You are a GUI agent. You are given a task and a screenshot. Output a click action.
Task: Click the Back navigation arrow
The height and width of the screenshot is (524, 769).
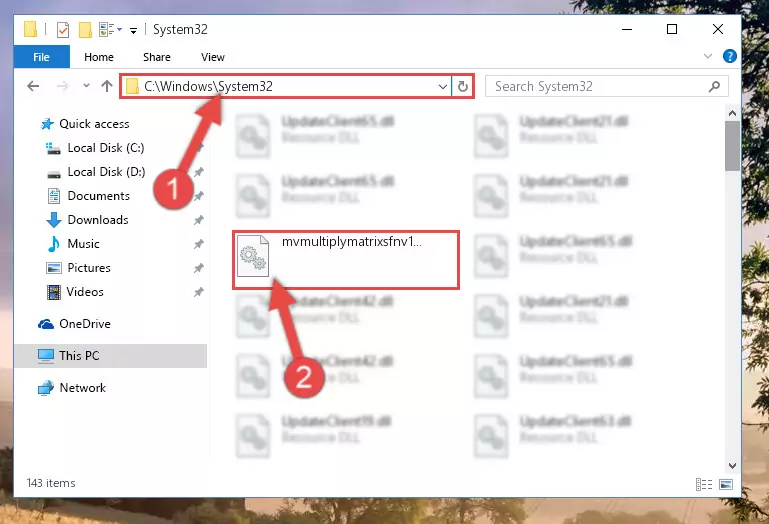pyautogui.click(x=33, y=86)
